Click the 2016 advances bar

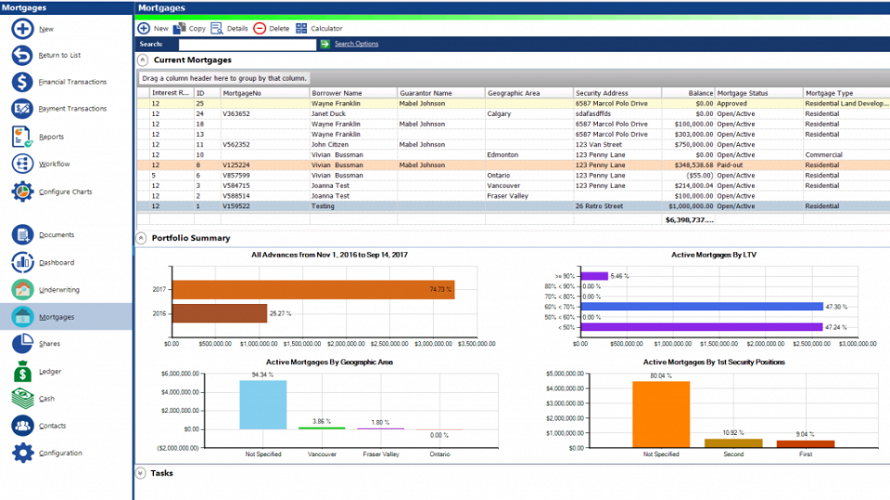(x=219, y=313)
